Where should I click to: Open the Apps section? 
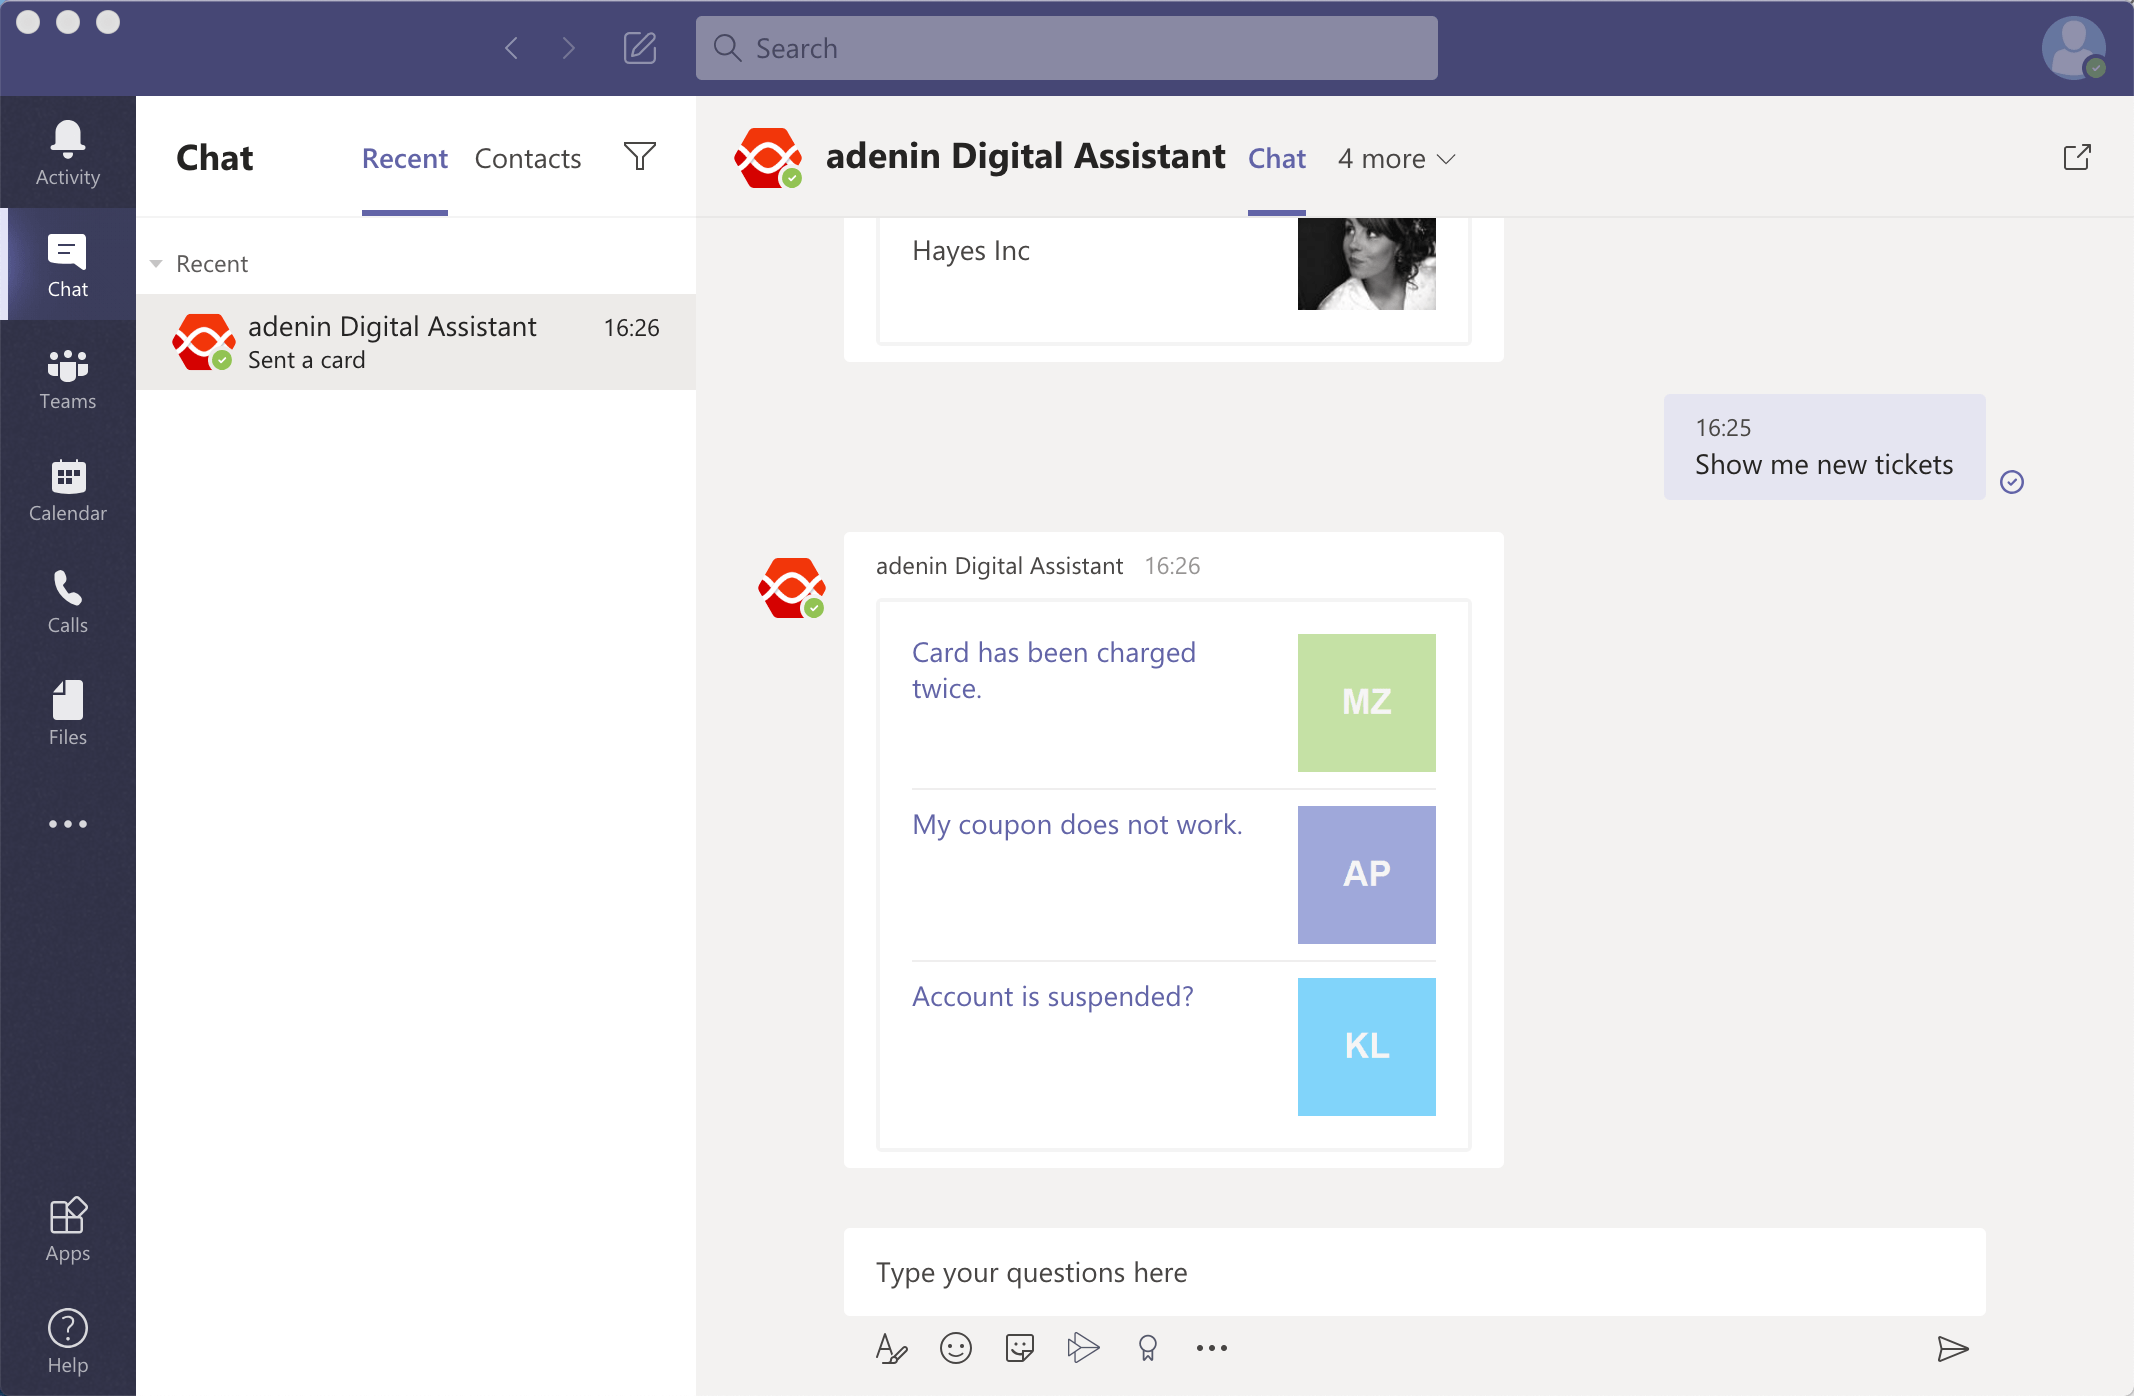(67, 1228)
